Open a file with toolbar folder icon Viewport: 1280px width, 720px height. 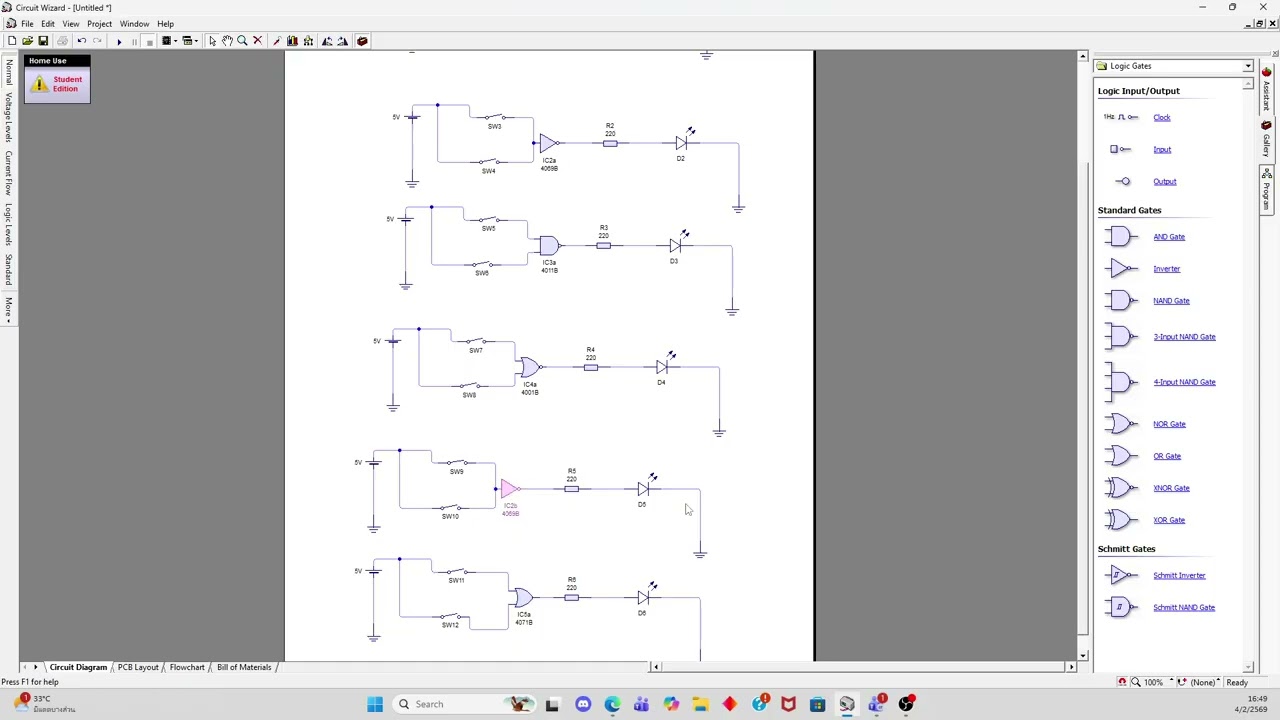[27, 41]
